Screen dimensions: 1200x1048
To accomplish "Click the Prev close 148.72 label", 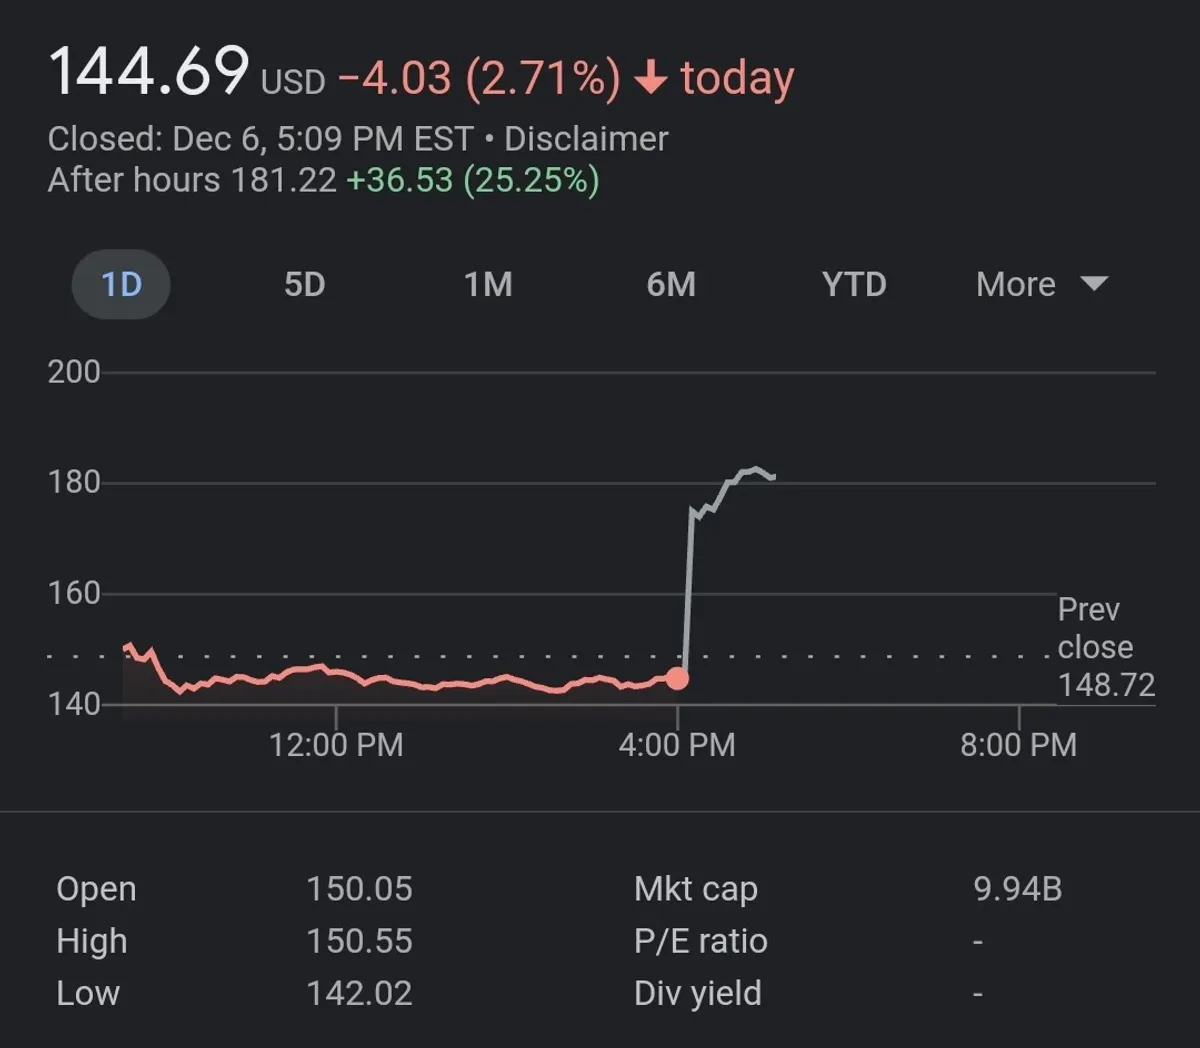I will (1105, 647).
